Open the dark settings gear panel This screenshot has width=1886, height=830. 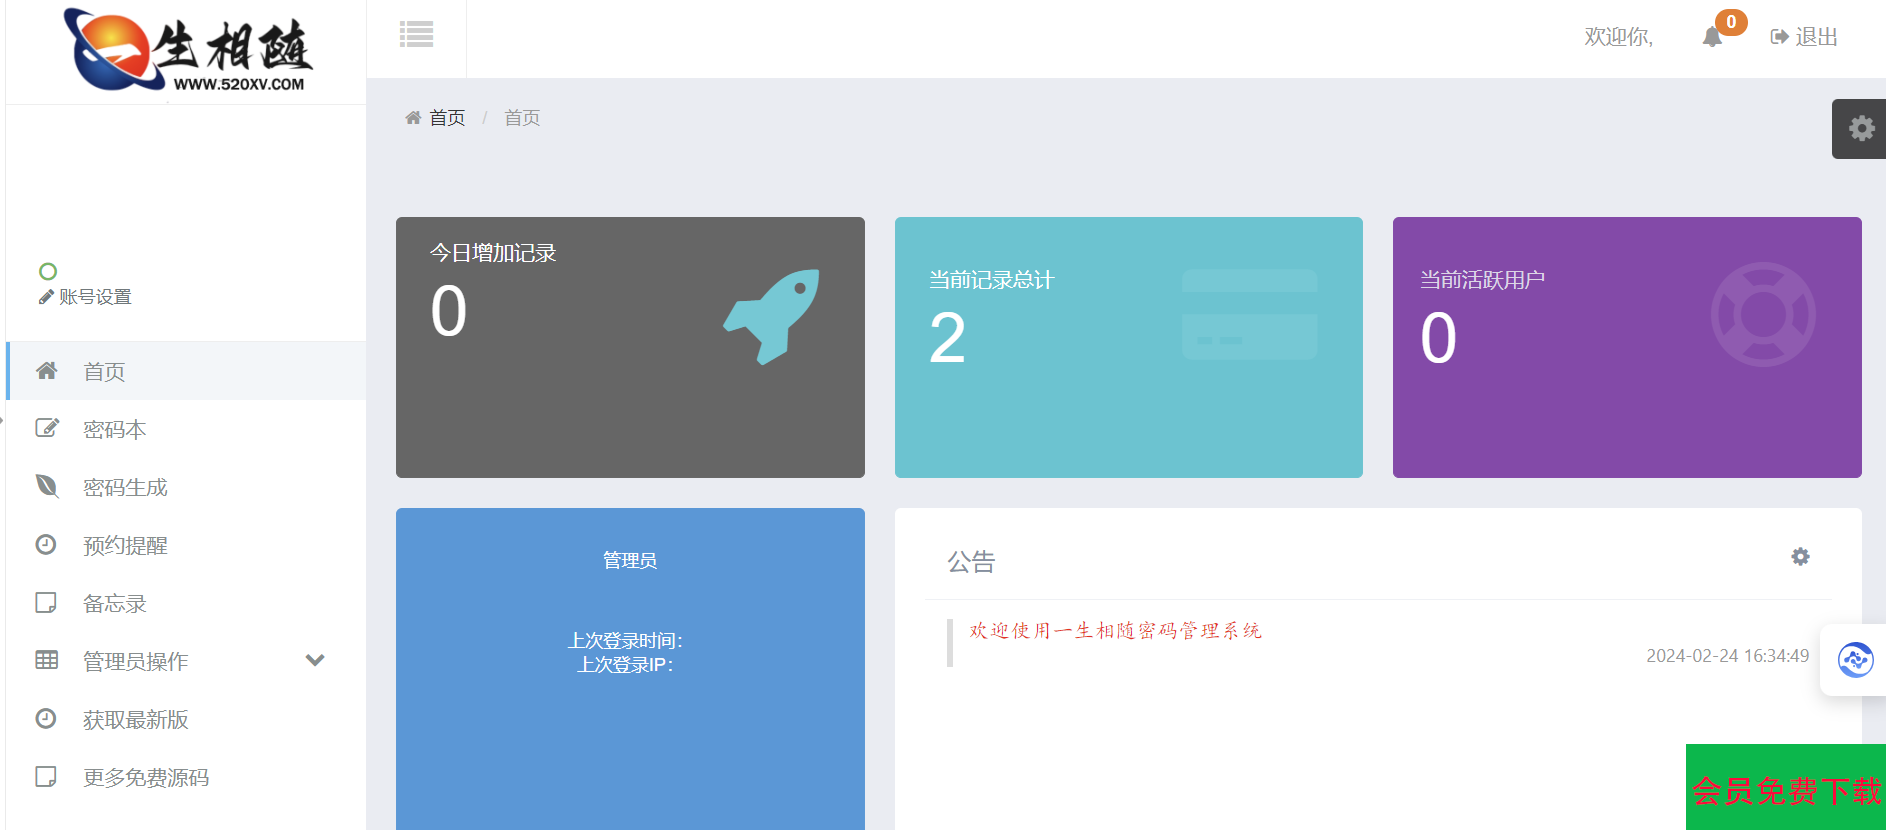point(1860,129)
